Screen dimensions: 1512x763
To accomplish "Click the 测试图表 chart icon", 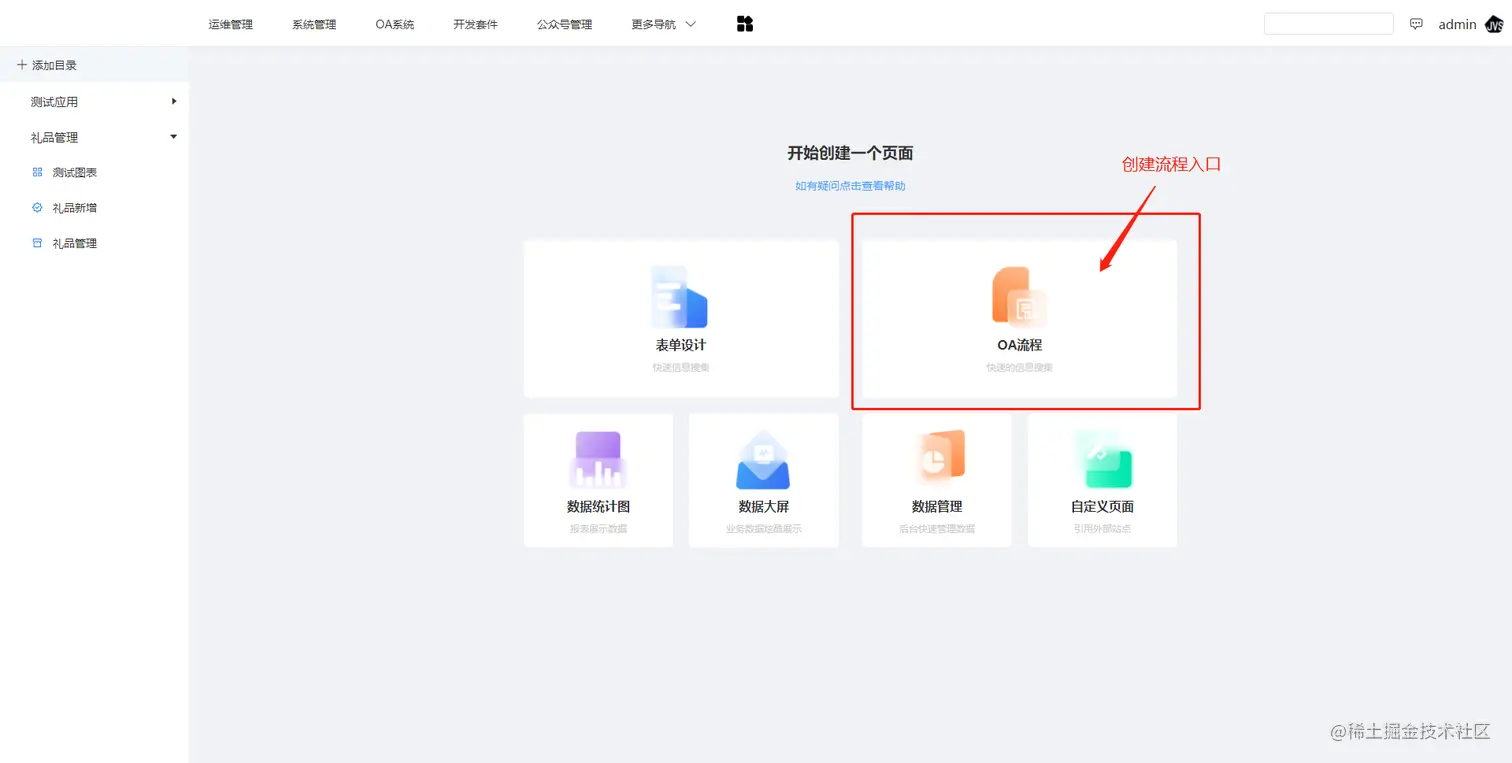I will pyautogui.click(x=37, y=172).
